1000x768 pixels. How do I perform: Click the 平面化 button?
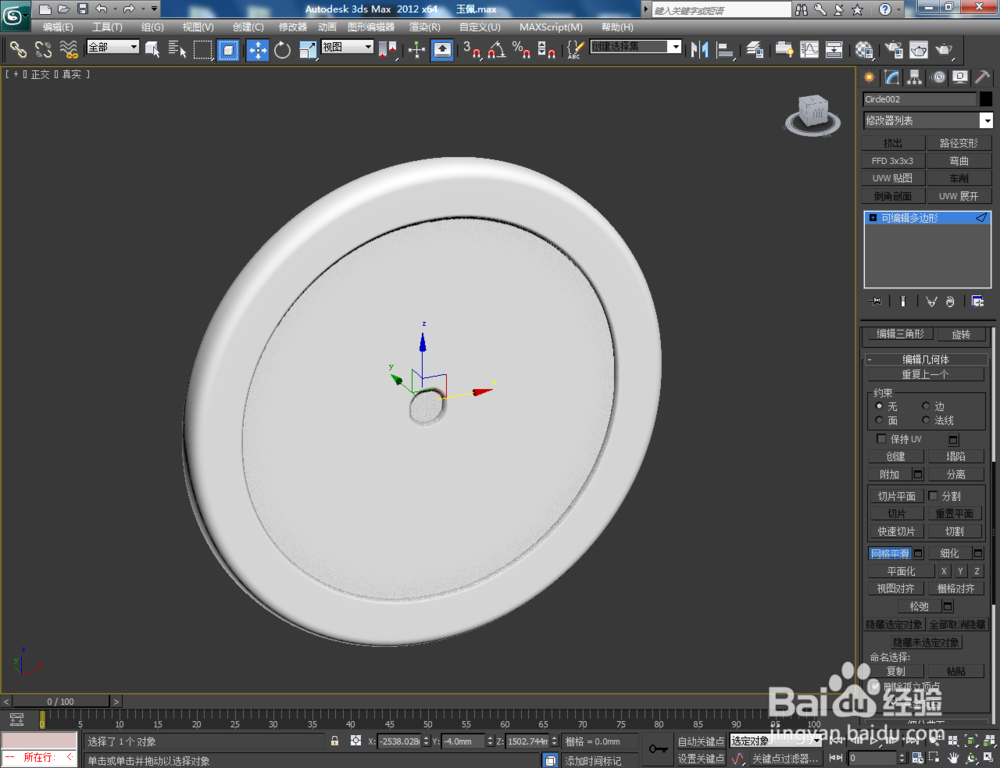(901, 571)
